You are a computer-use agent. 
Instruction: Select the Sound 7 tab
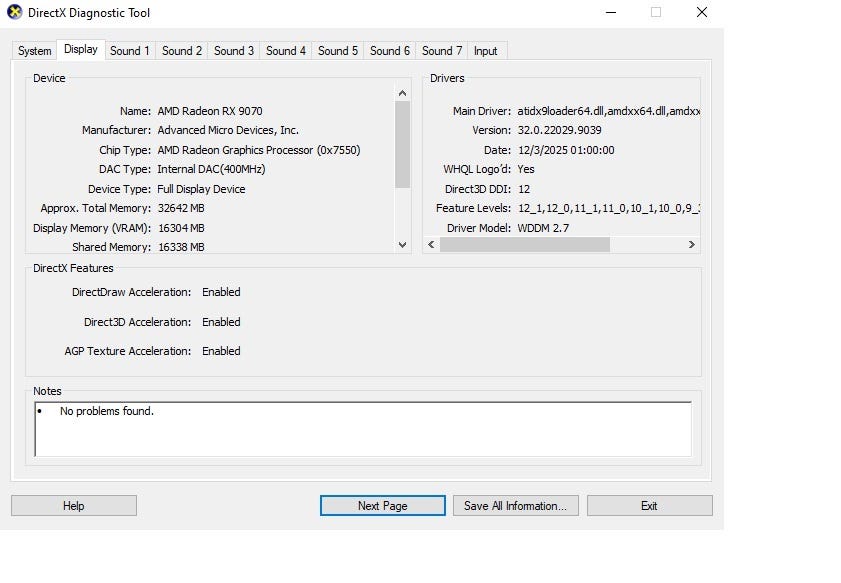(442, 51)
